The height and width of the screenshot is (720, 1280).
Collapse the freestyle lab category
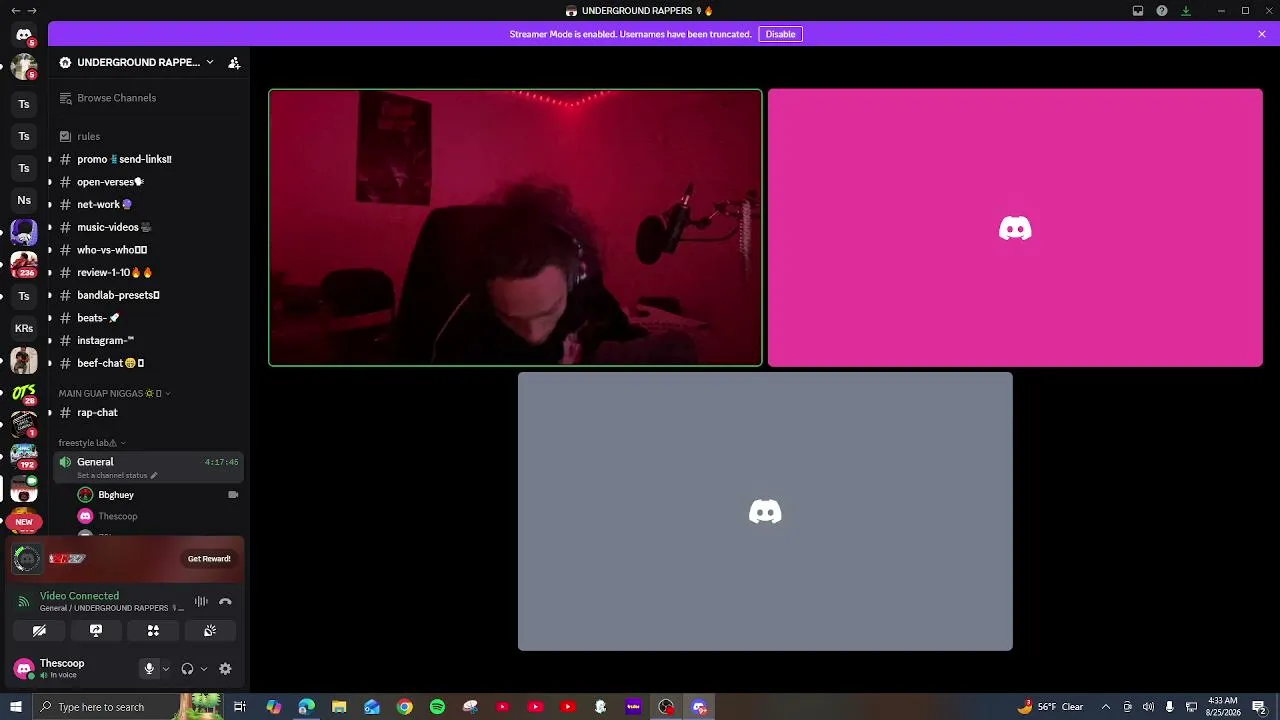92,442
